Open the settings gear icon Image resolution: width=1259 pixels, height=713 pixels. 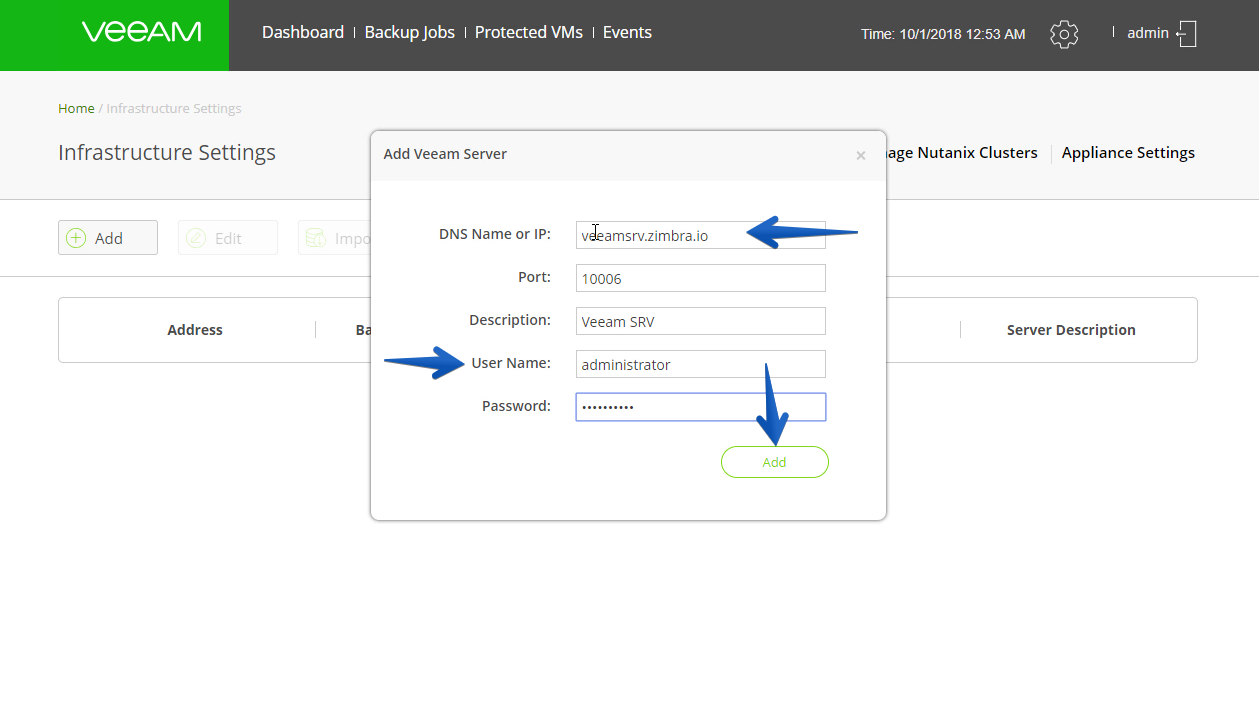click(x=1064, y=34)
